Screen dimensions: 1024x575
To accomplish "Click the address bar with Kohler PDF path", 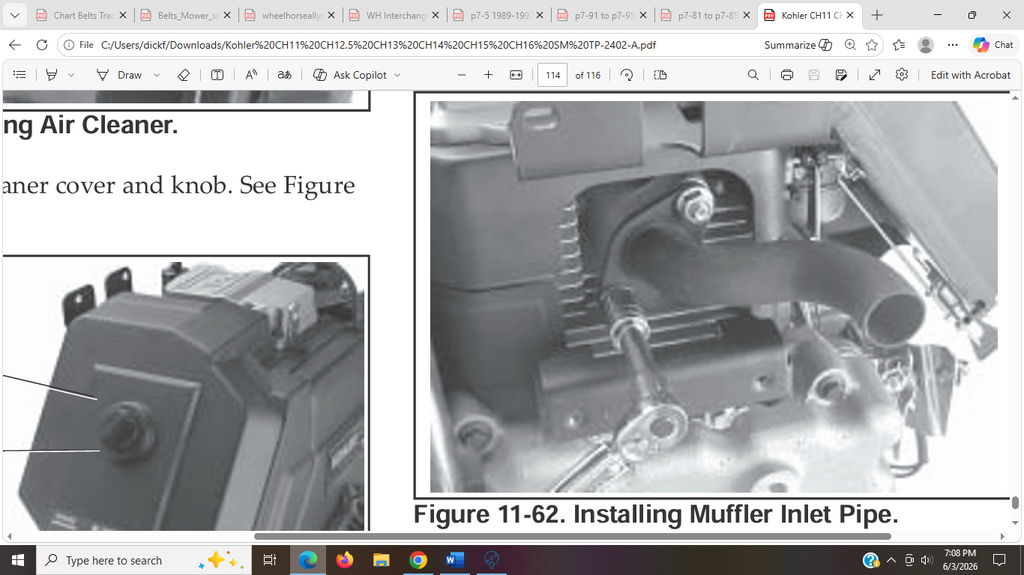I will (x=377, y=45).
